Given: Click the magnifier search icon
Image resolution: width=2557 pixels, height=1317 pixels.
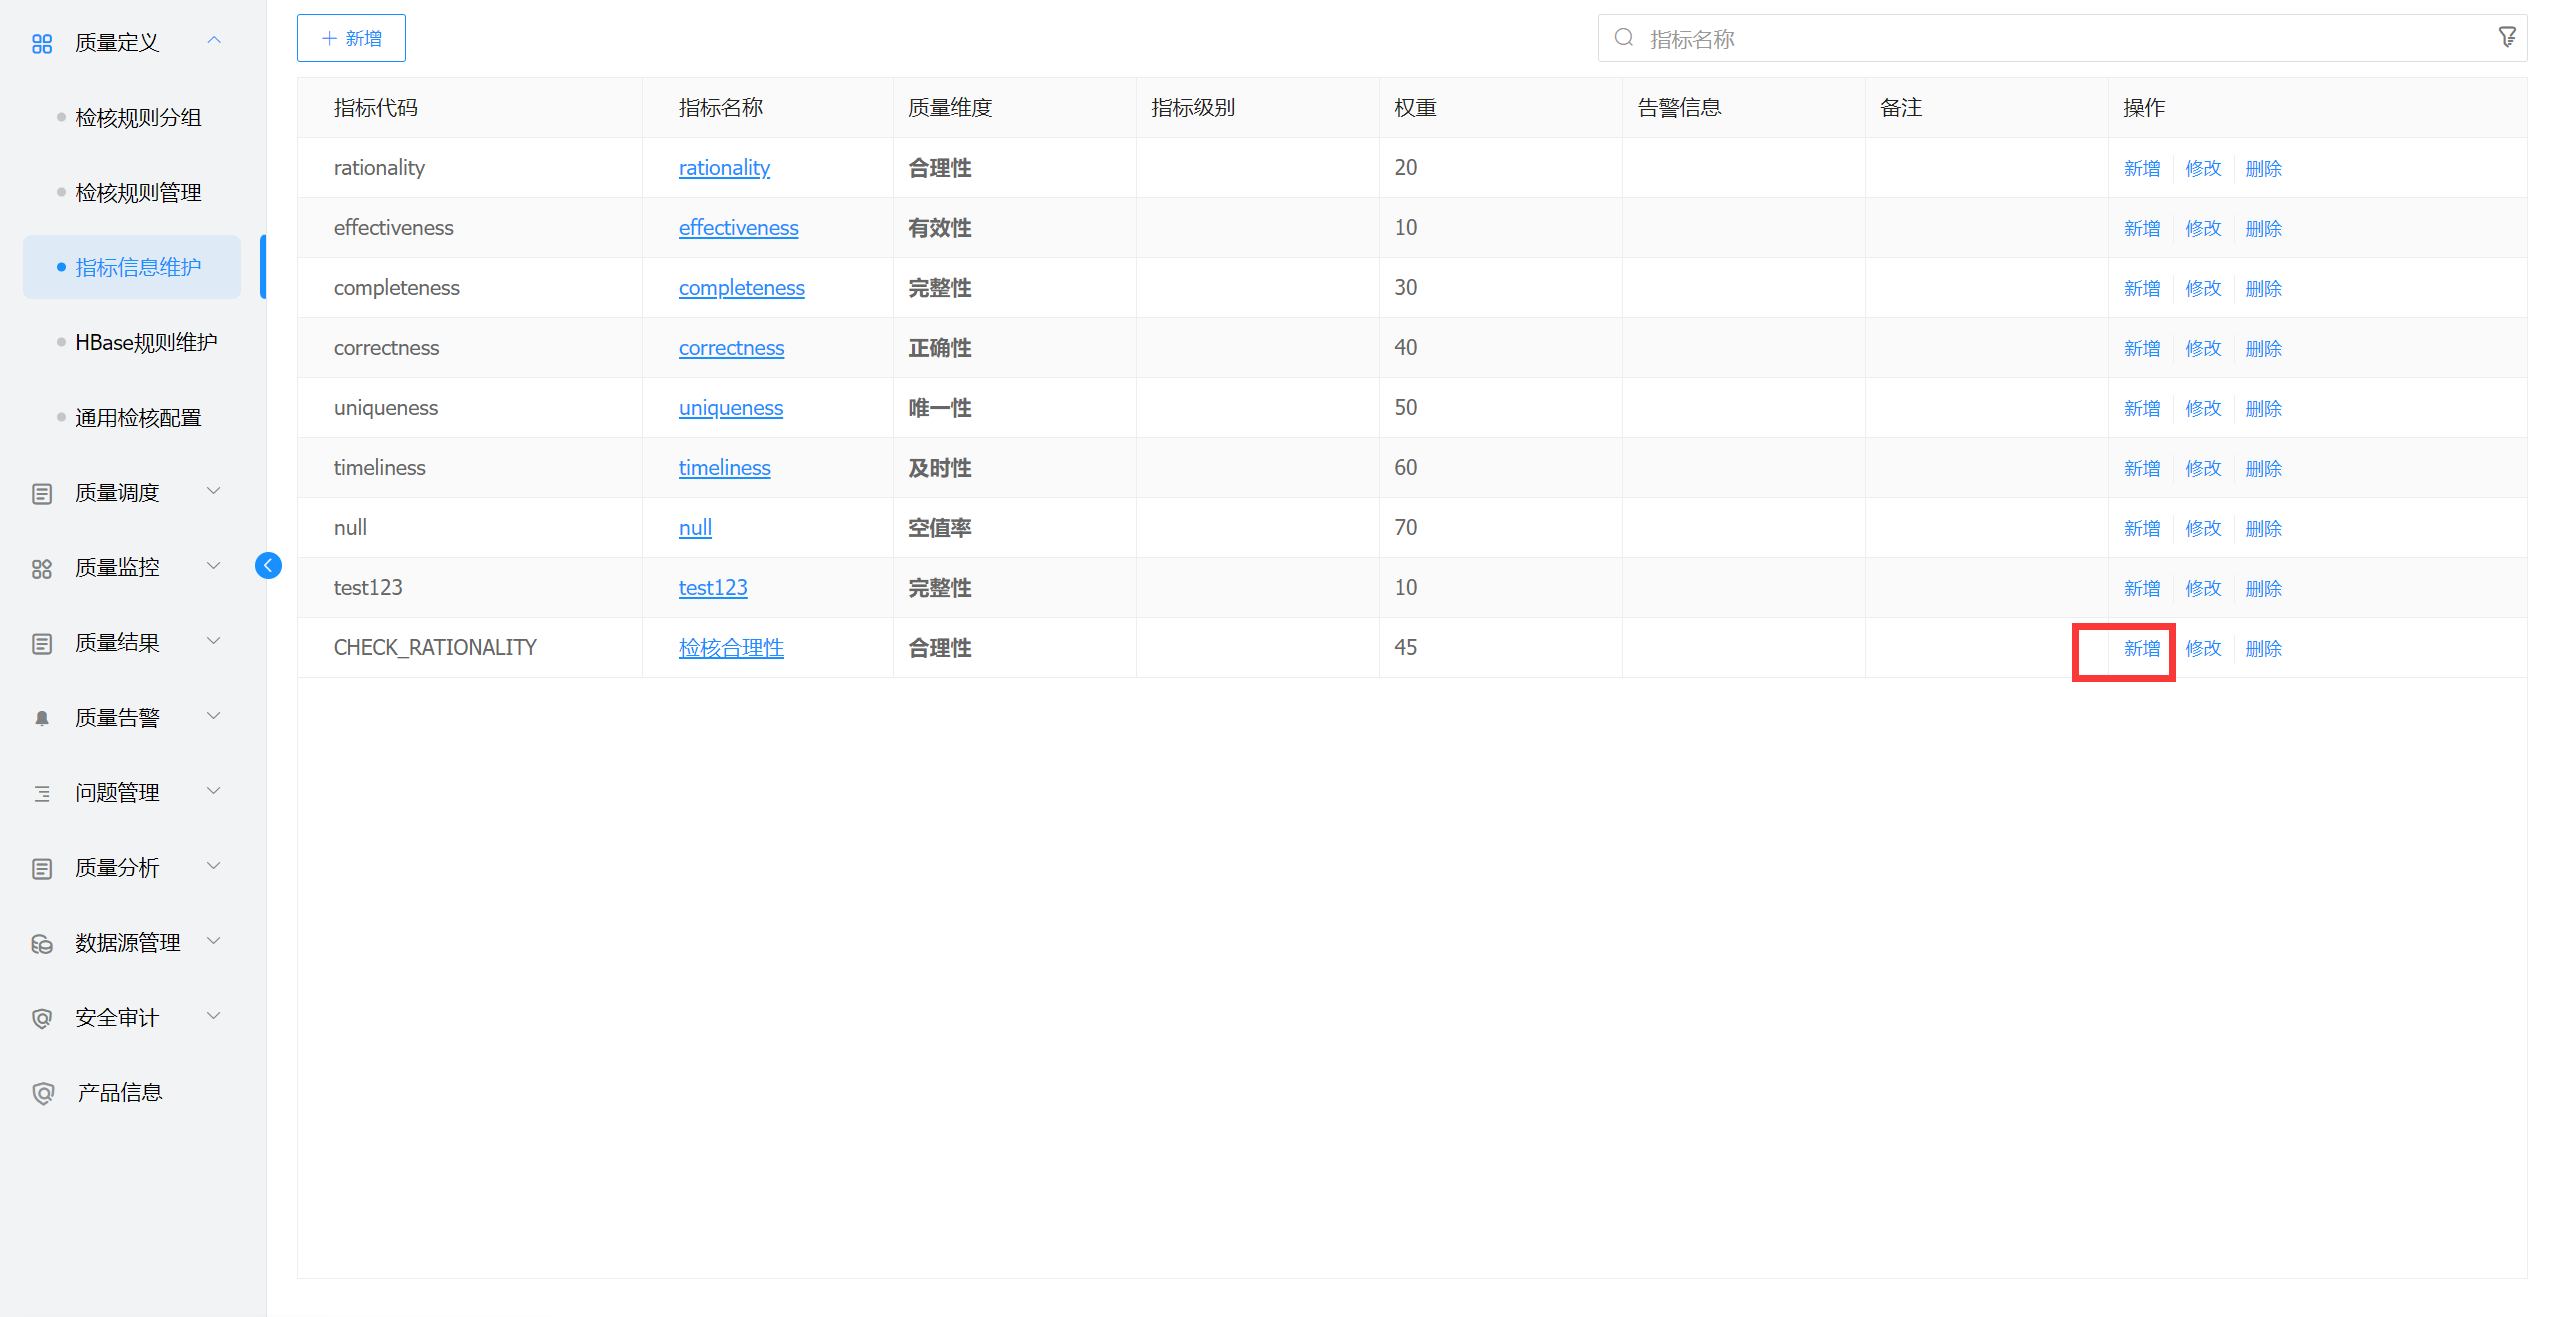Looking at the screenshot, I should tap(1624, 38).
